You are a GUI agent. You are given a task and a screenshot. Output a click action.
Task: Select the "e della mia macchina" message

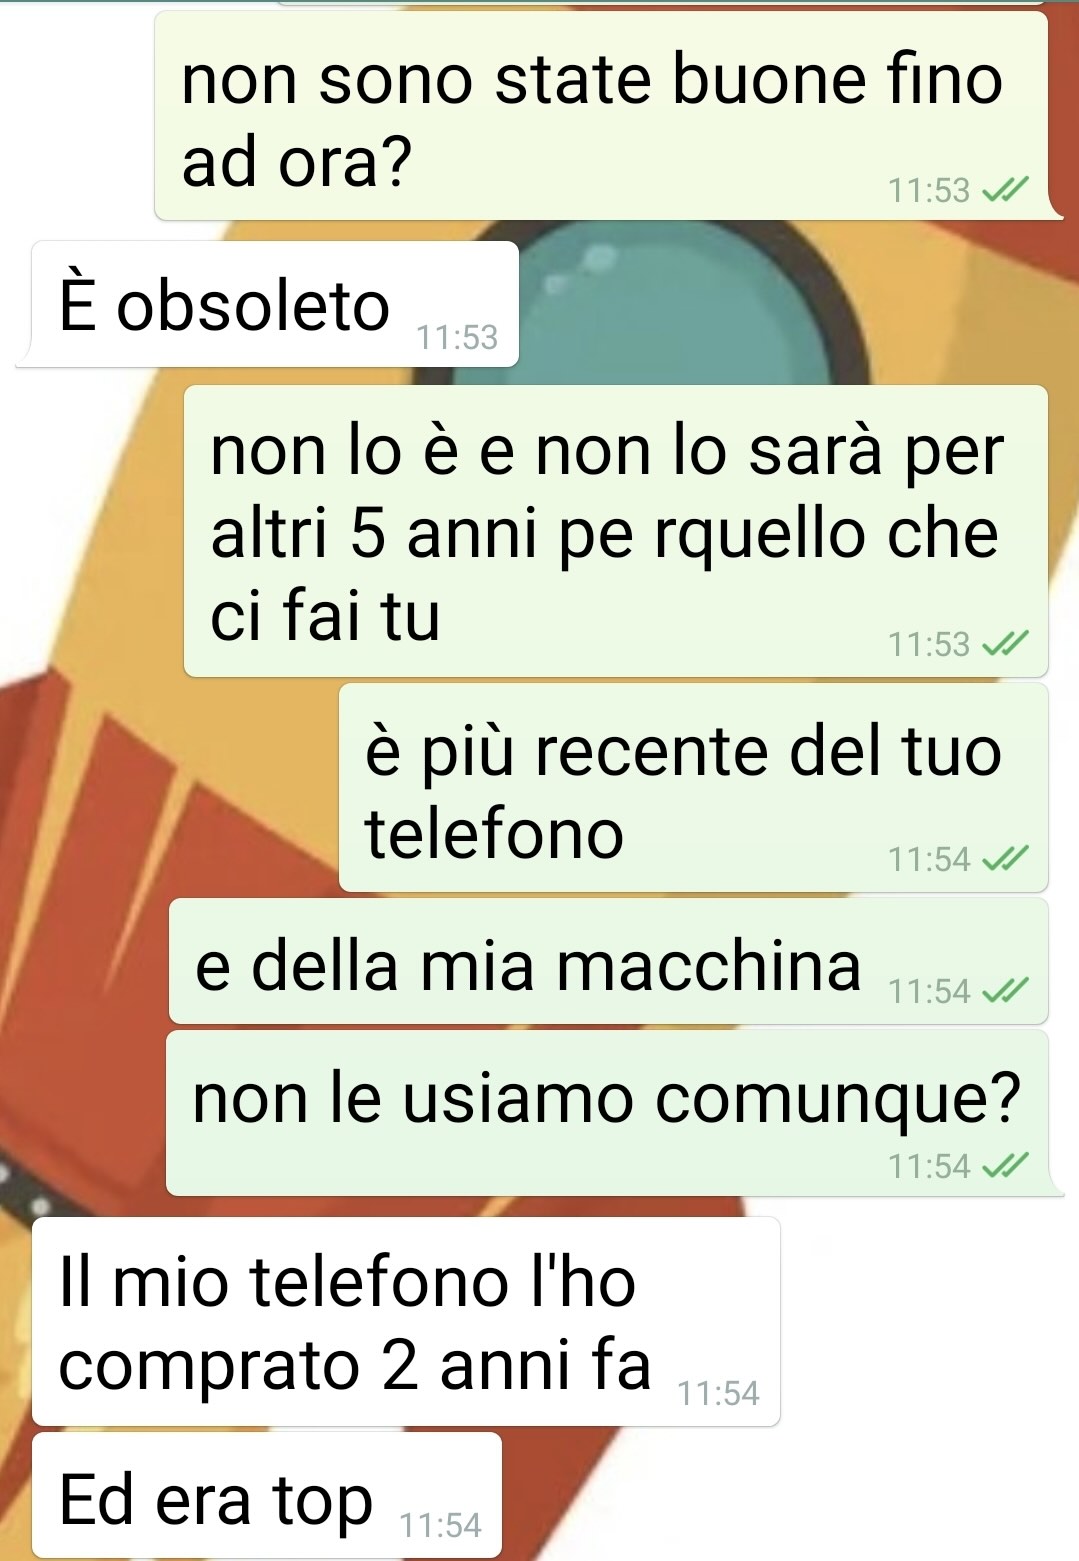[608, 962]
